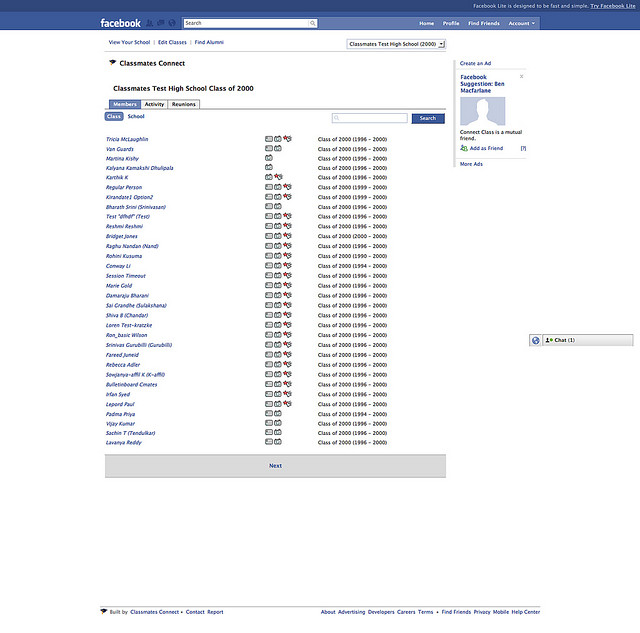Click the Add as Friend link
The image size is (640, 633).
pyautogui.click(x=486, y=148)
